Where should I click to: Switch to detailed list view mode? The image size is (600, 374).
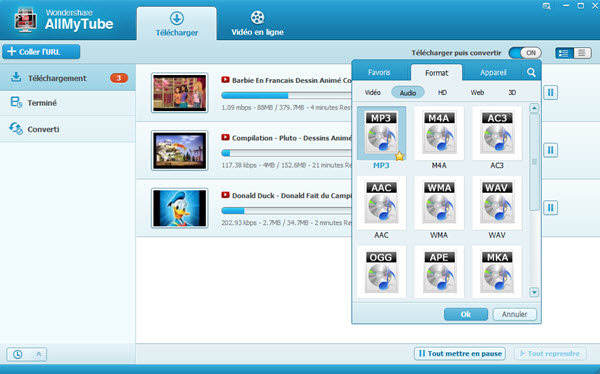click(x=564, y=53)
